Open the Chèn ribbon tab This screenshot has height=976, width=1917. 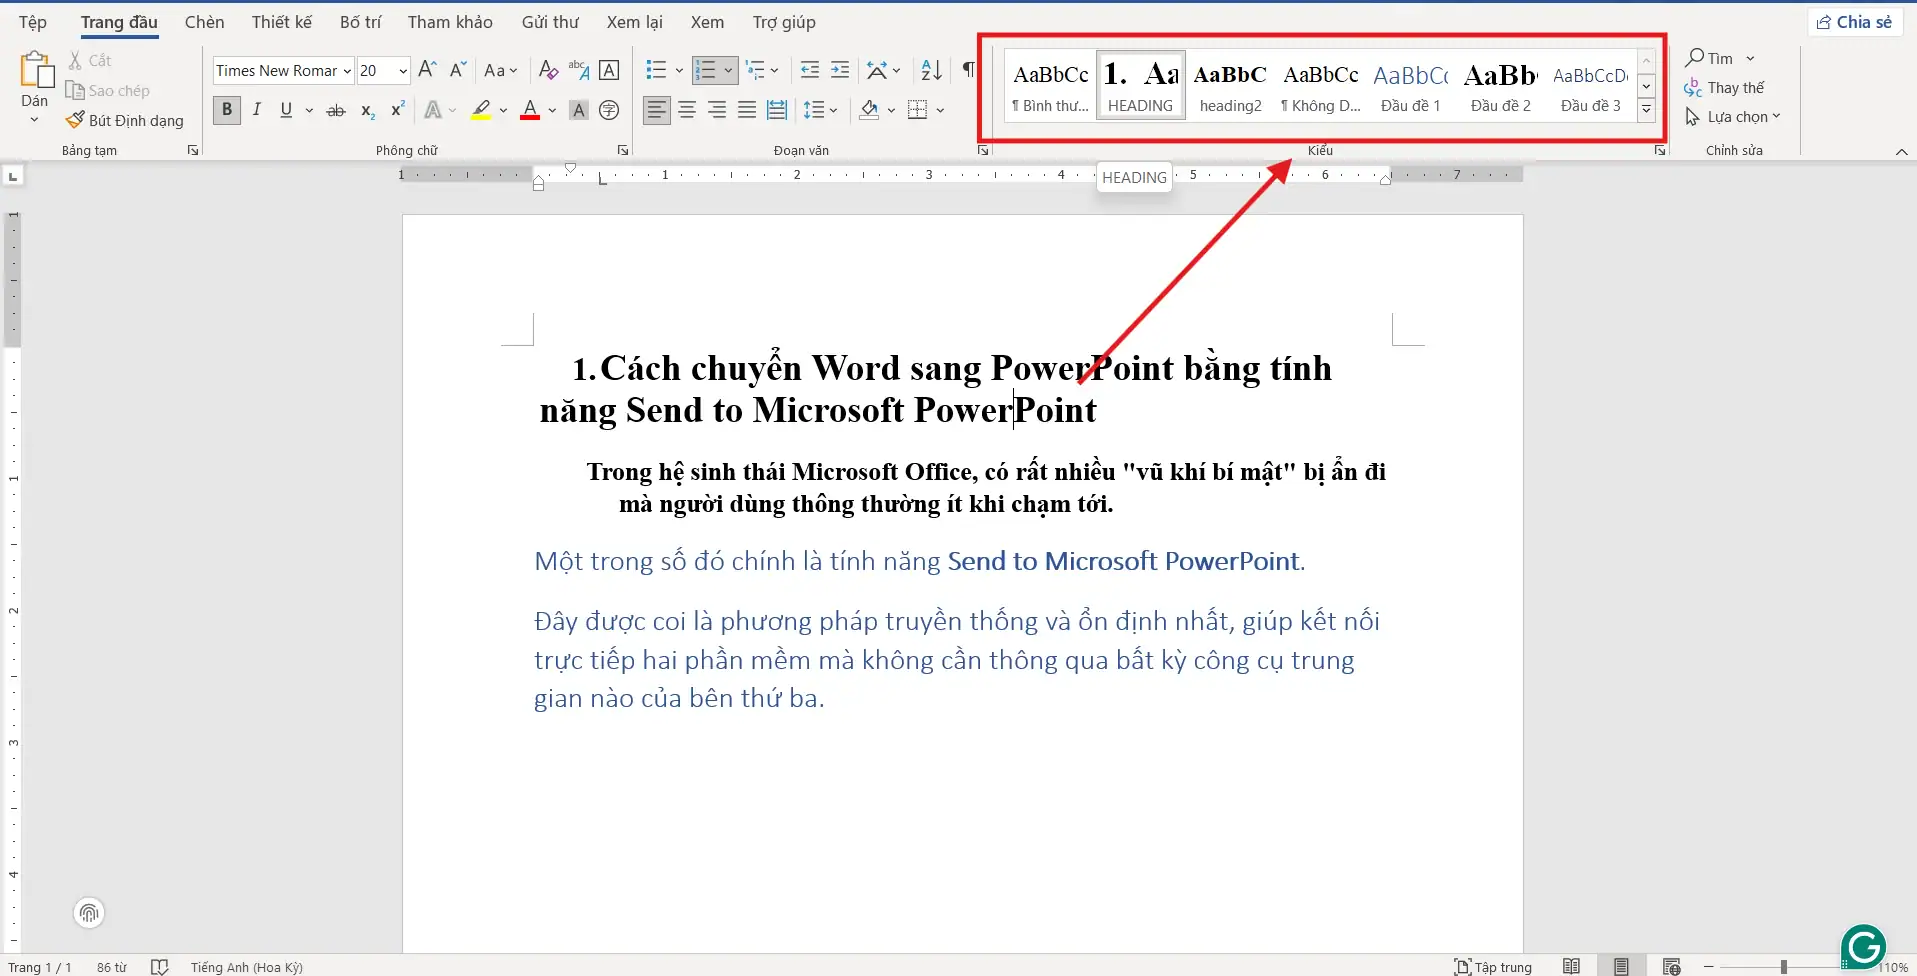[x=204, y=22]
